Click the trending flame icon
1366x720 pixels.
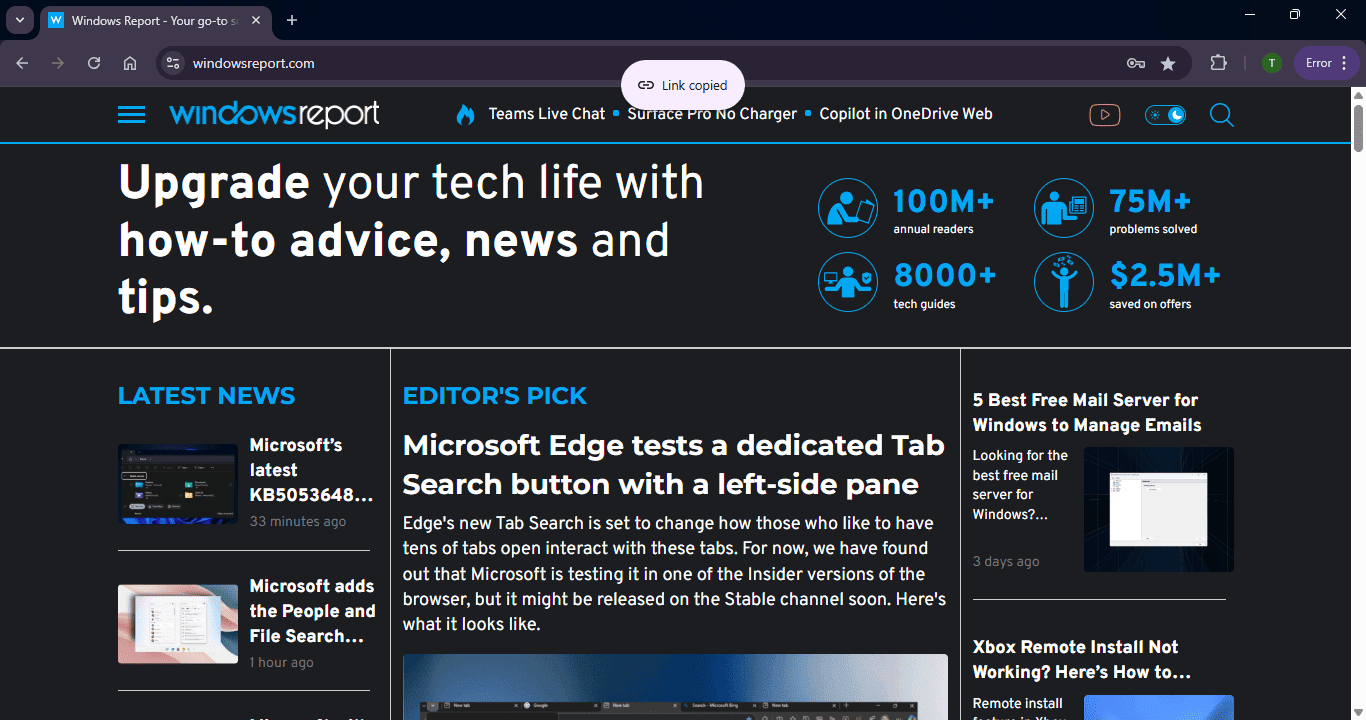pyautogui.click(x=465, y=114)
